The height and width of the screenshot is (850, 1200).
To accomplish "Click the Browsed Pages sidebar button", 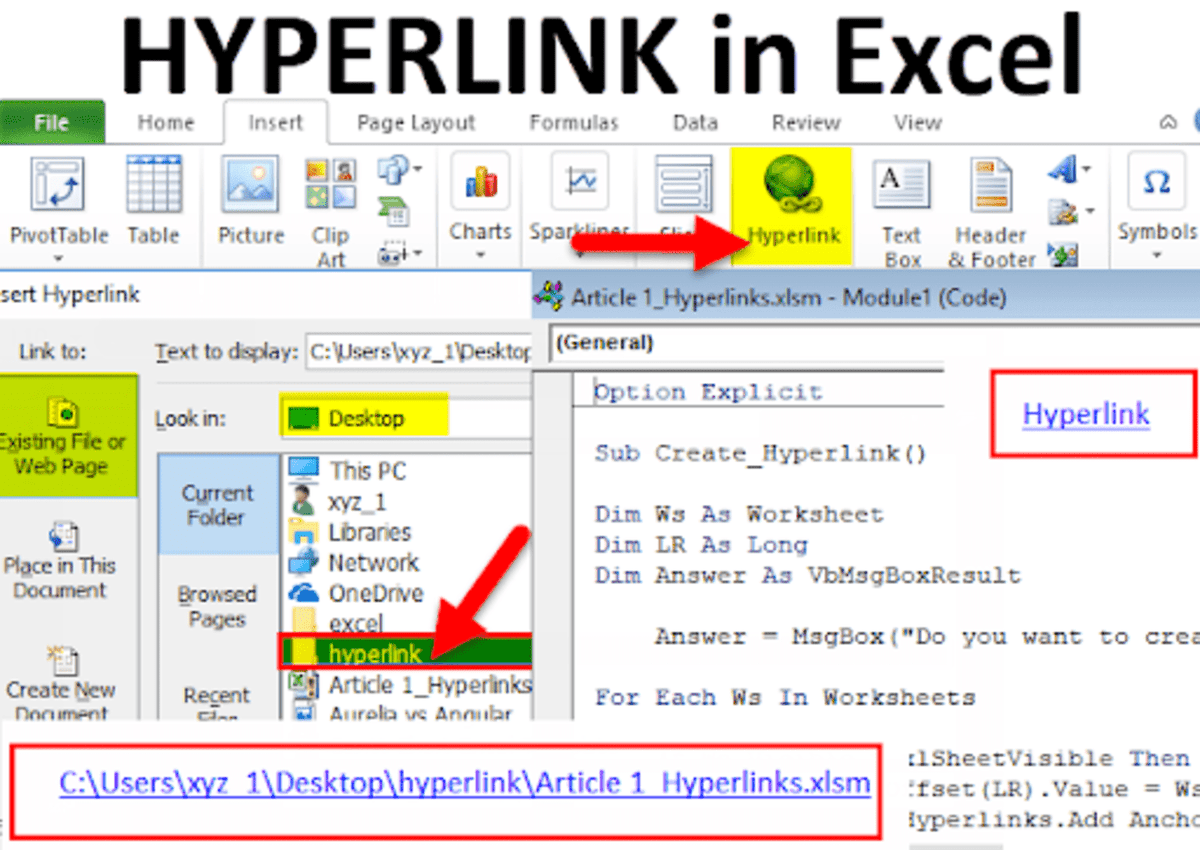I will (217, 607).
